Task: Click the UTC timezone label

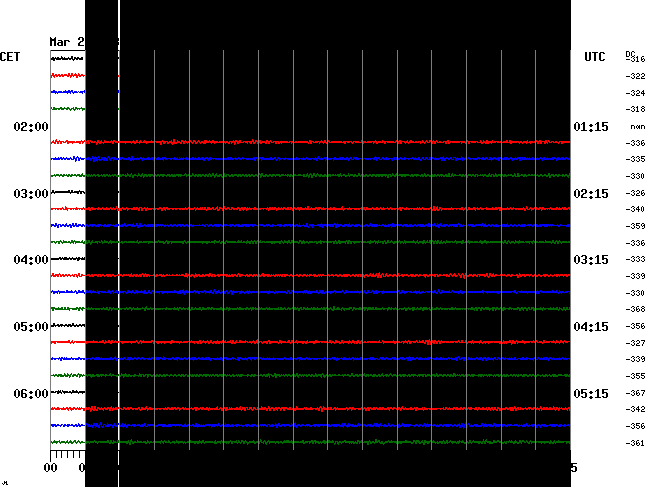Action: point(595,56)
